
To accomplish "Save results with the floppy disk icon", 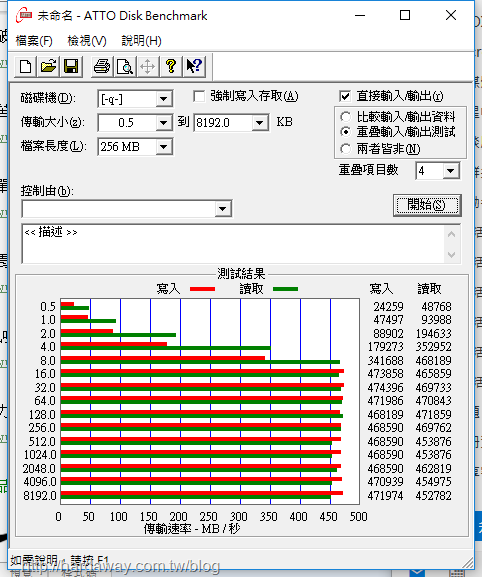I will (71, 67).
